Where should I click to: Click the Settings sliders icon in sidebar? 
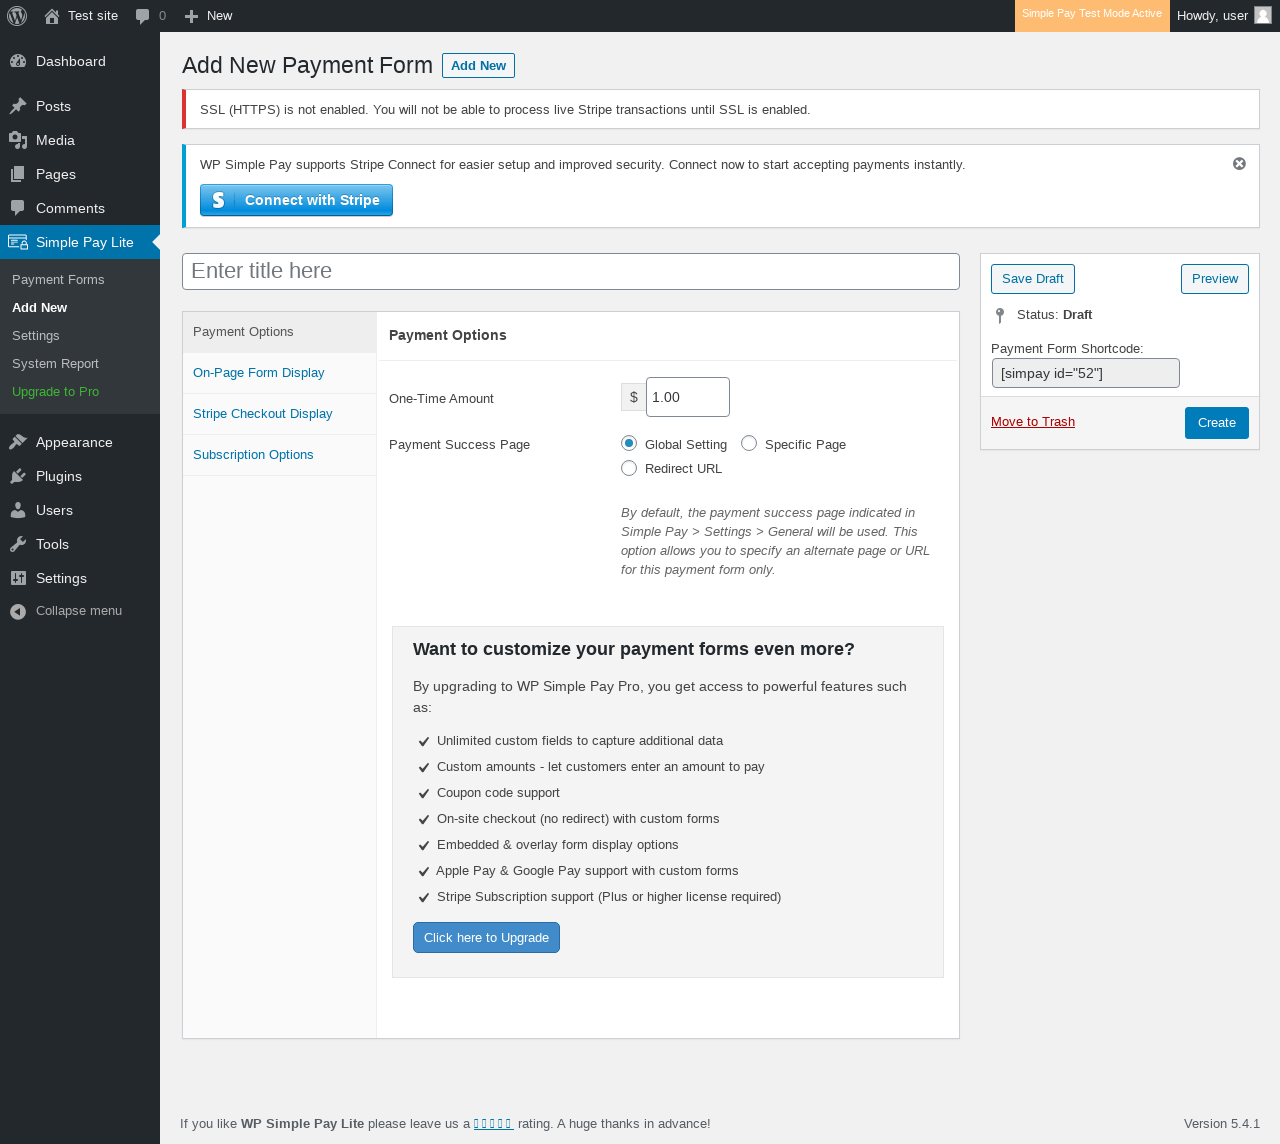18,578
